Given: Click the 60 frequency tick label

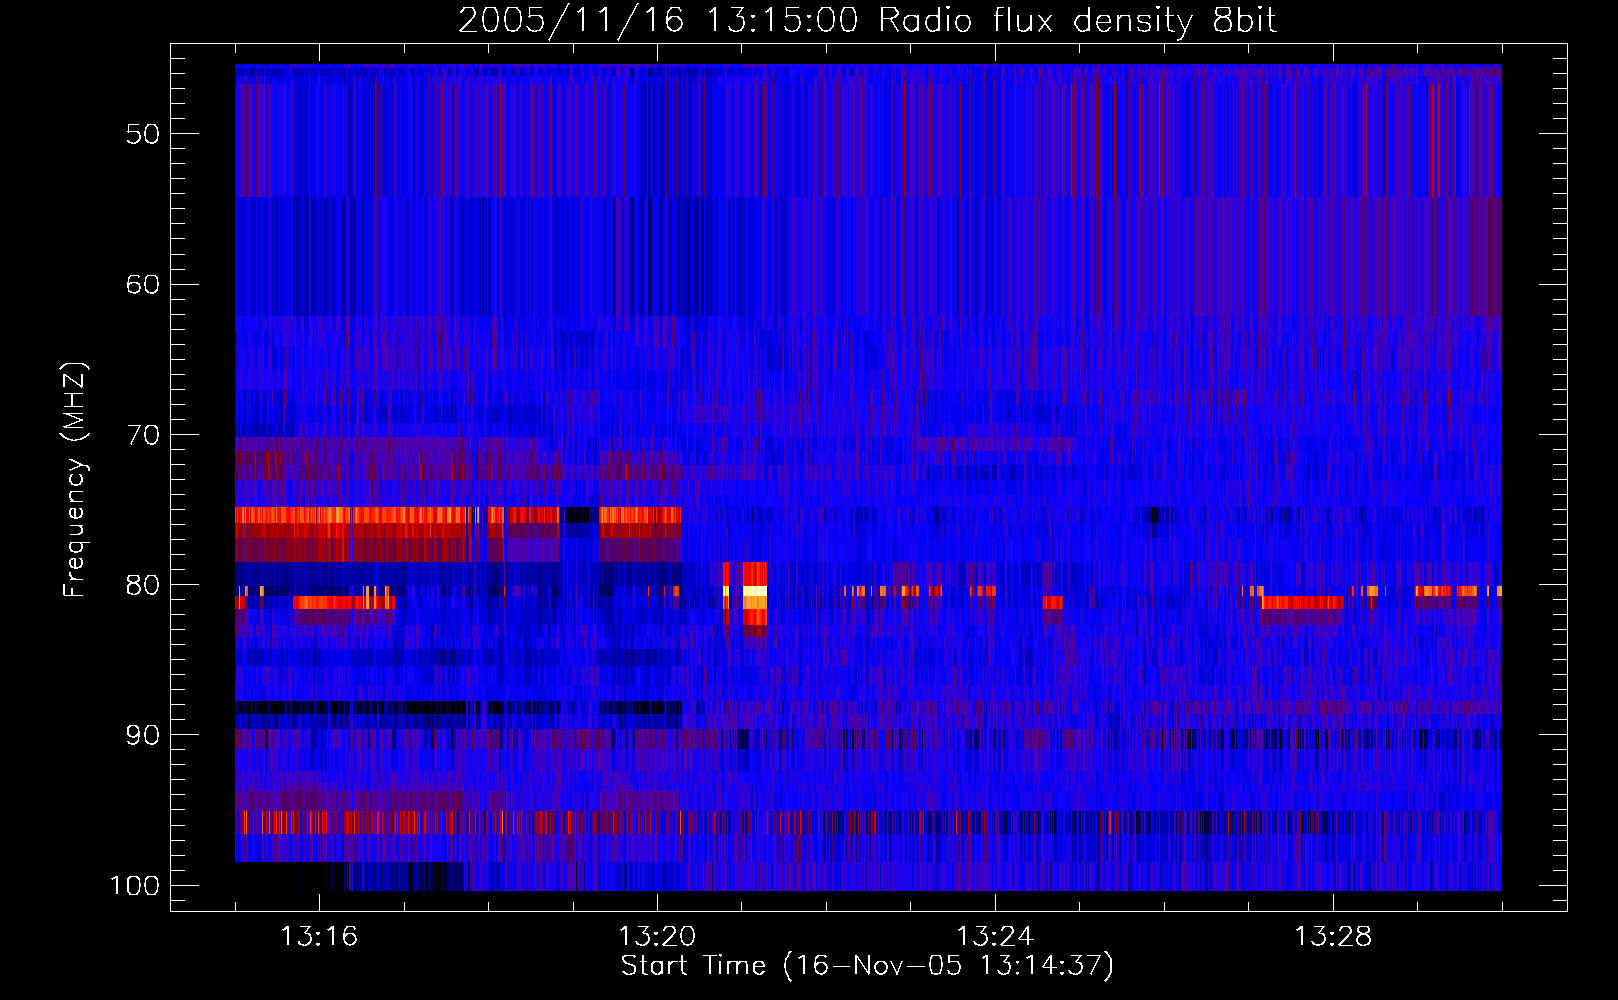Looking at the screenshot, I should coord(142,284).
